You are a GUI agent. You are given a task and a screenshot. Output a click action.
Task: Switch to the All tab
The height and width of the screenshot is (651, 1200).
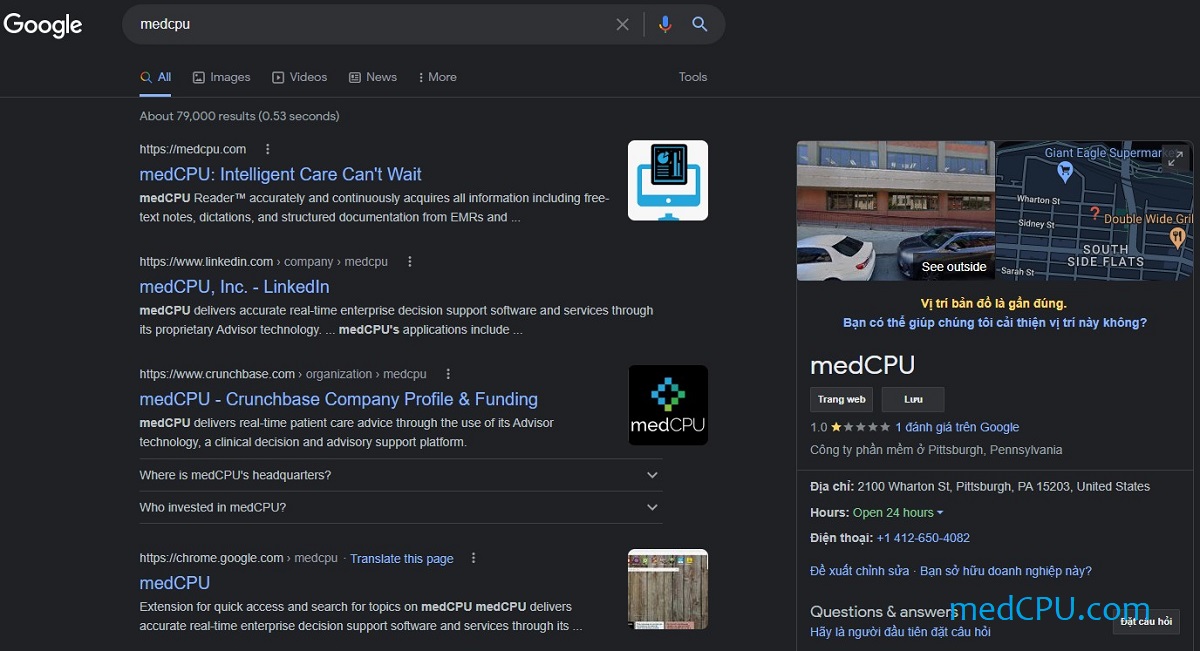(x=156, y=77)
